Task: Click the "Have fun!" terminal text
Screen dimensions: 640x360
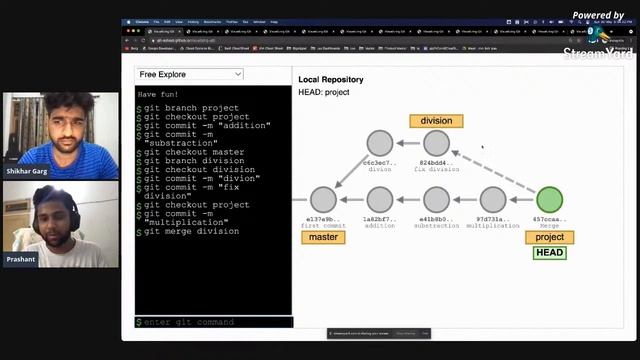Action: [x=158, y=94]
